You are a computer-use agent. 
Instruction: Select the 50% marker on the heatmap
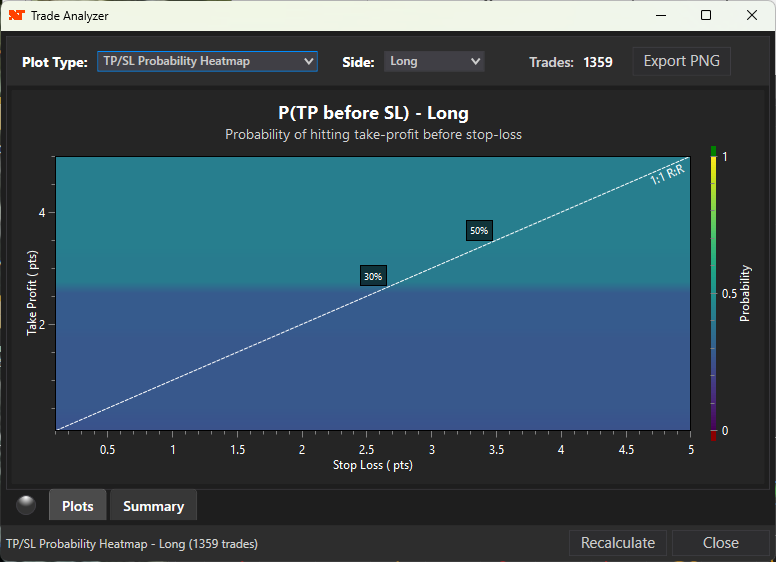479,230
